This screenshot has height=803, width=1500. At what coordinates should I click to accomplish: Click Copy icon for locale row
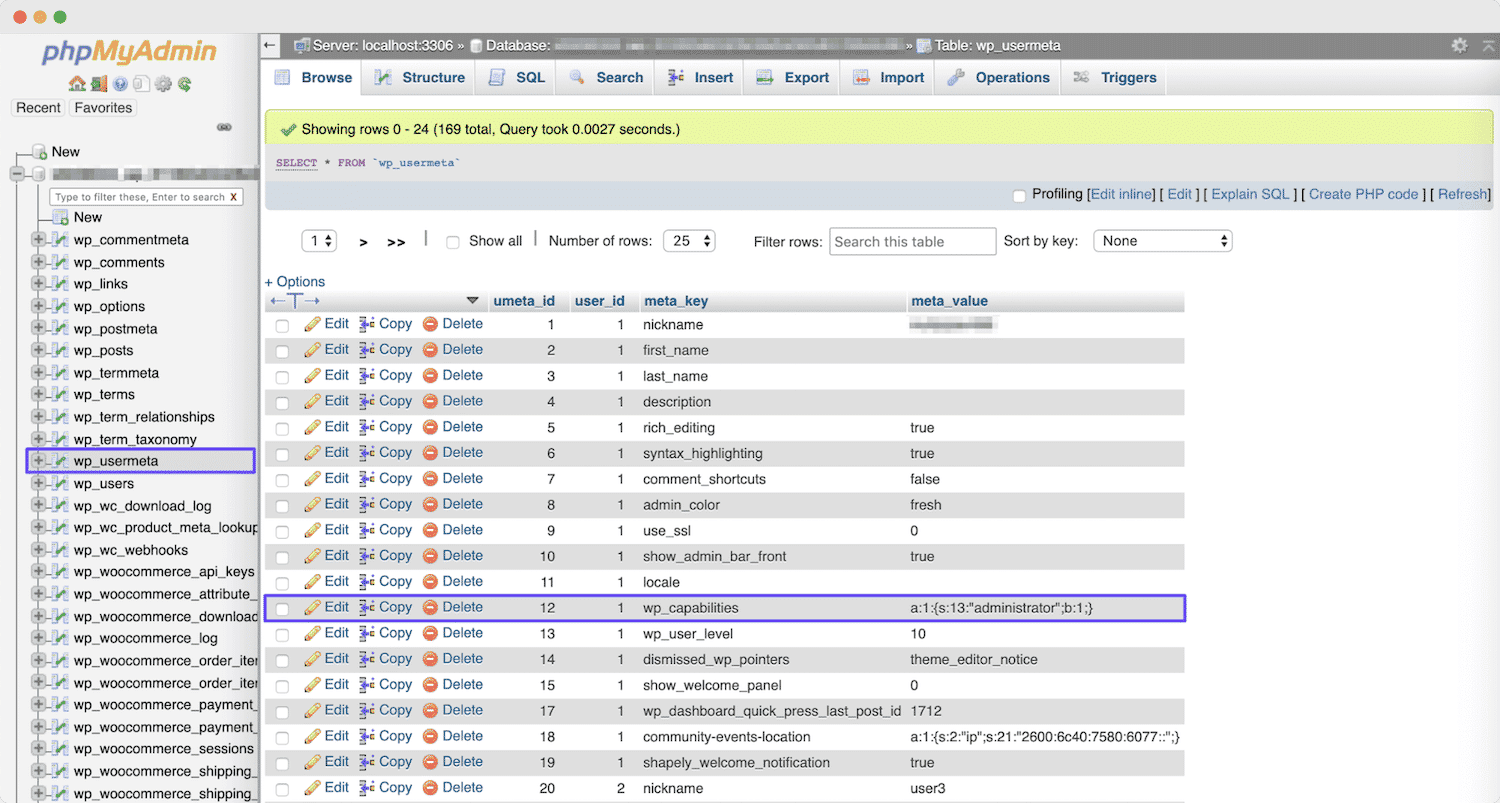tap(367, 581)
